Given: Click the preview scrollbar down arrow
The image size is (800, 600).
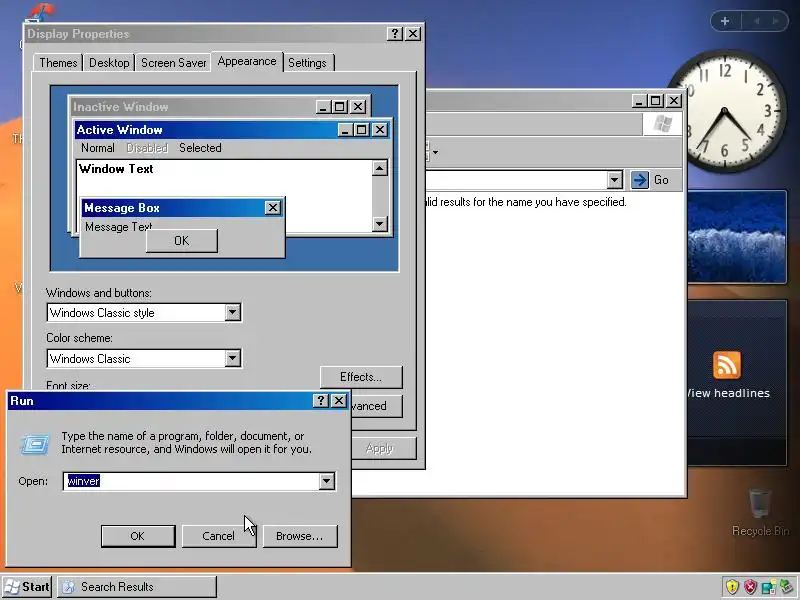Looking at the screenshot, I should coord(380,223).
